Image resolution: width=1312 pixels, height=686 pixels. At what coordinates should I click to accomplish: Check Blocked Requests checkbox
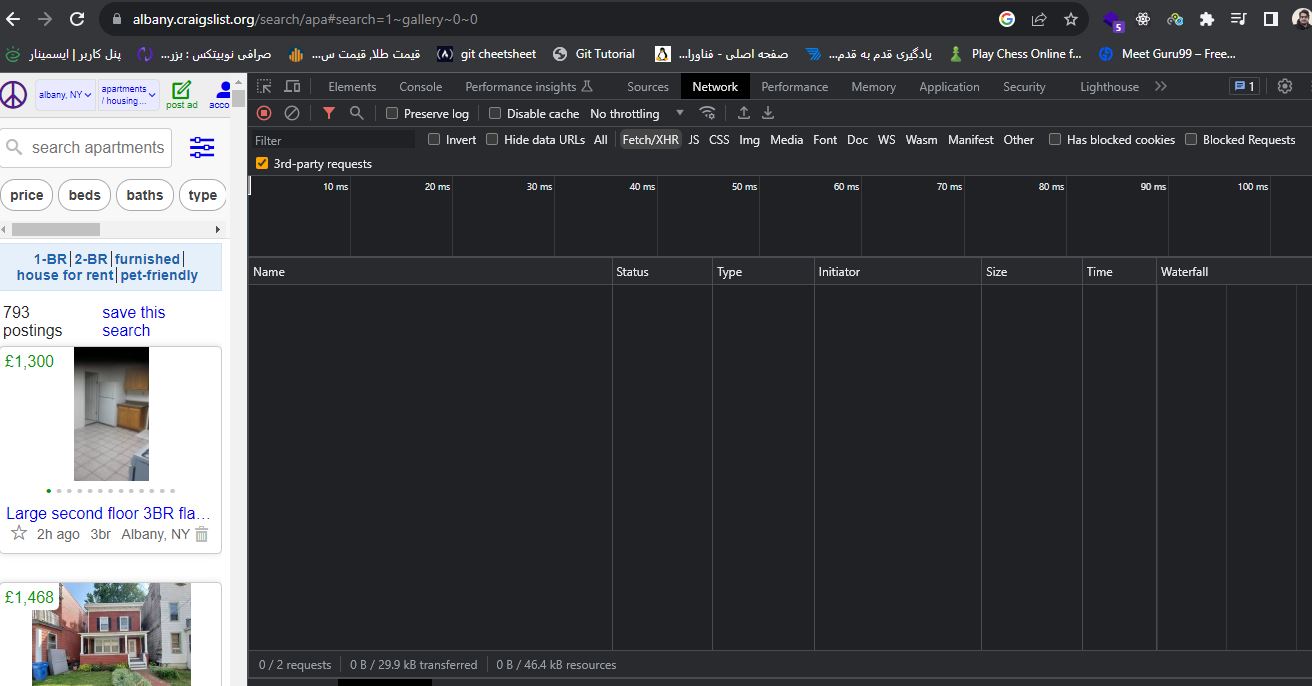1191,139
